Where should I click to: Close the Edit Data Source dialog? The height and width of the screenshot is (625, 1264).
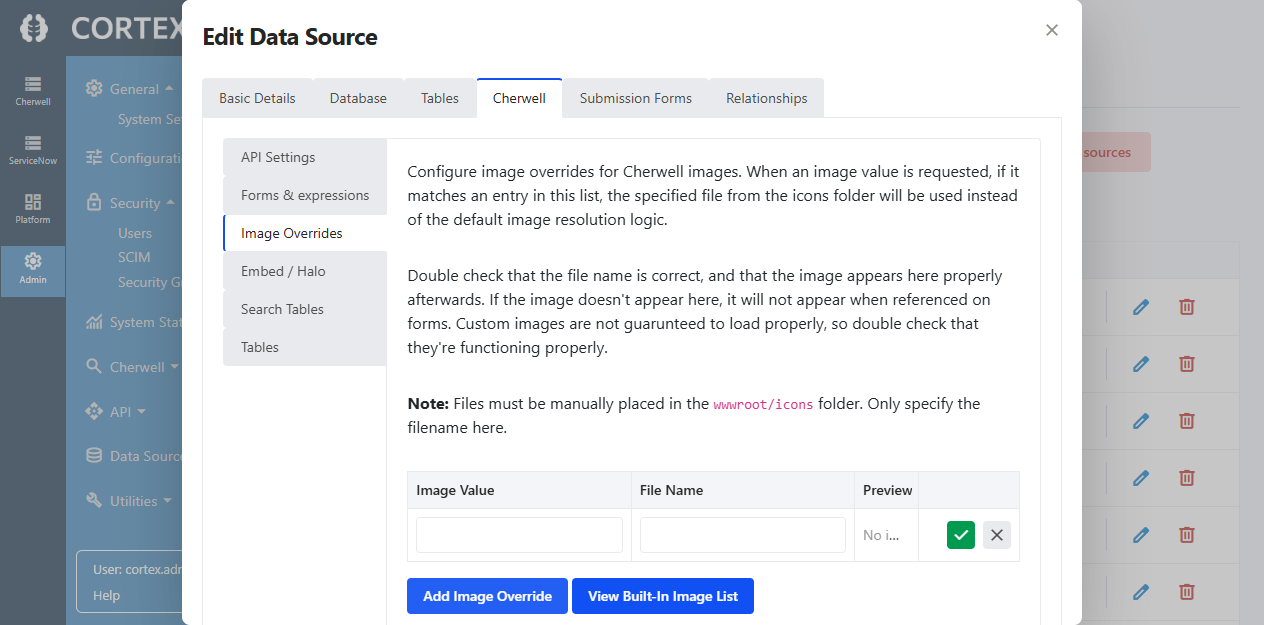click(1052, 30)
